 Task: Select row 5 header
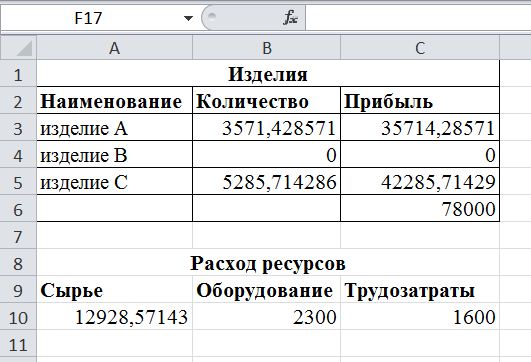point(18,182)
